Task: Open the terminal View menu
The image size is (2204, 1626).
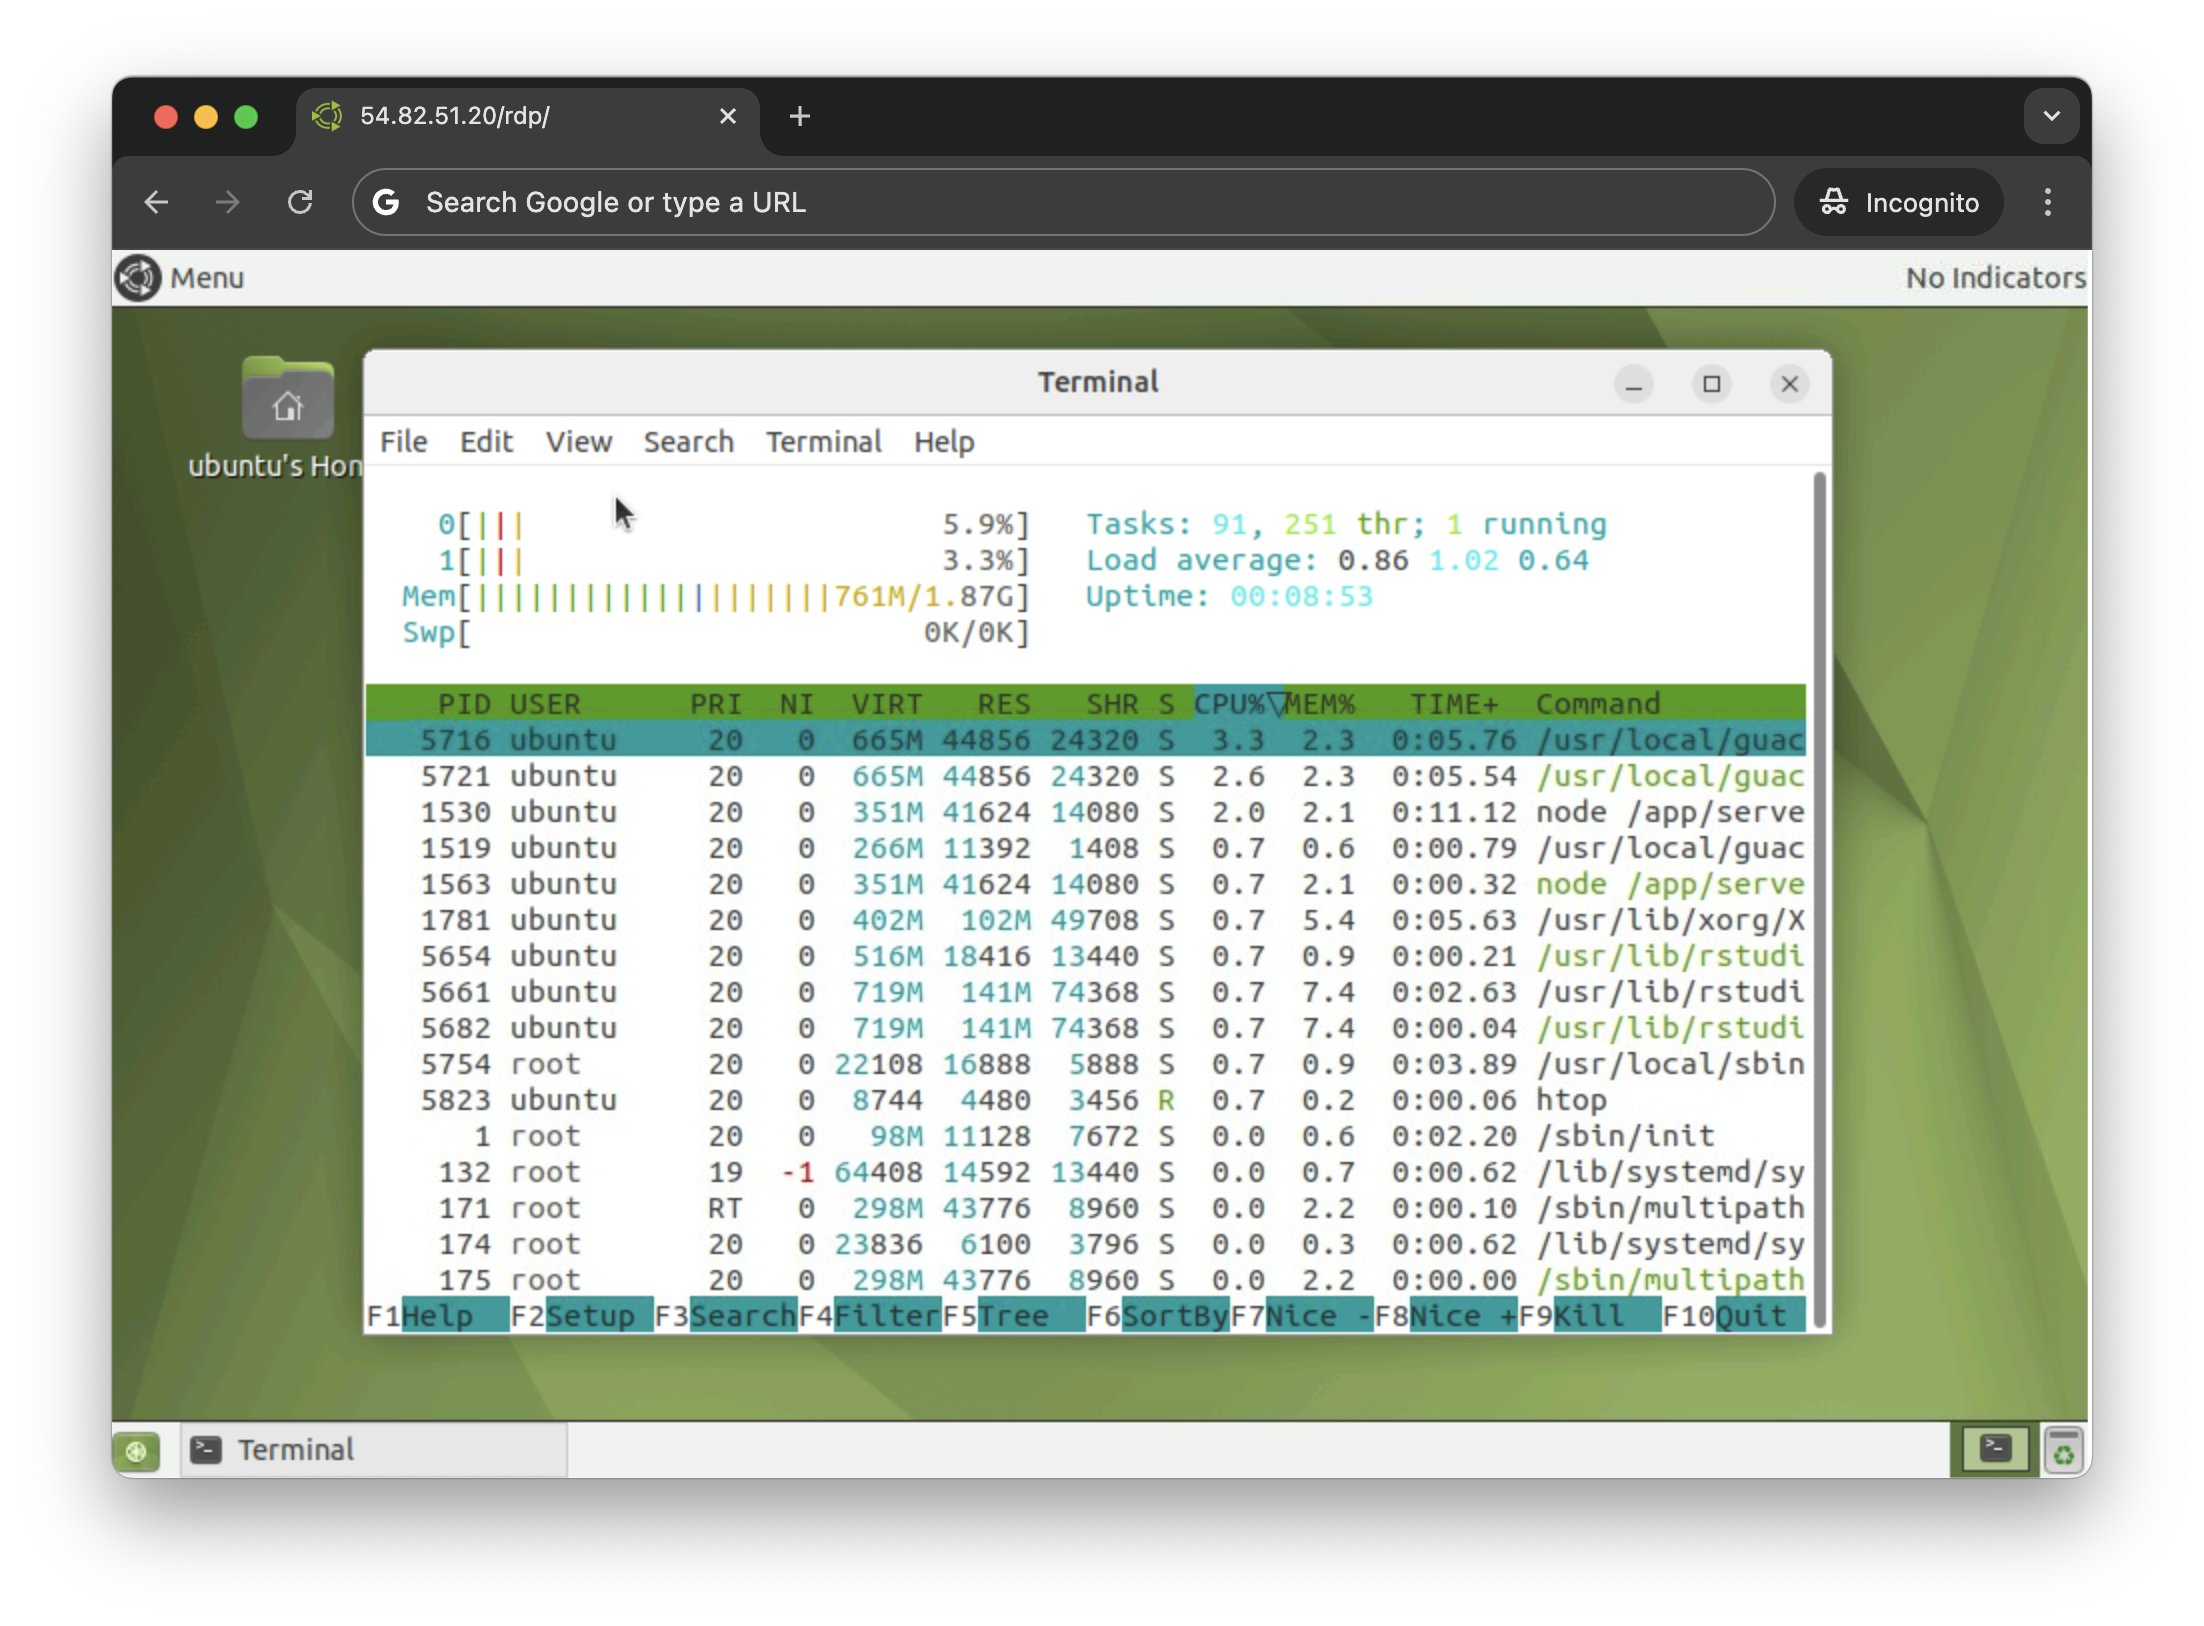Action: [579, 442]
